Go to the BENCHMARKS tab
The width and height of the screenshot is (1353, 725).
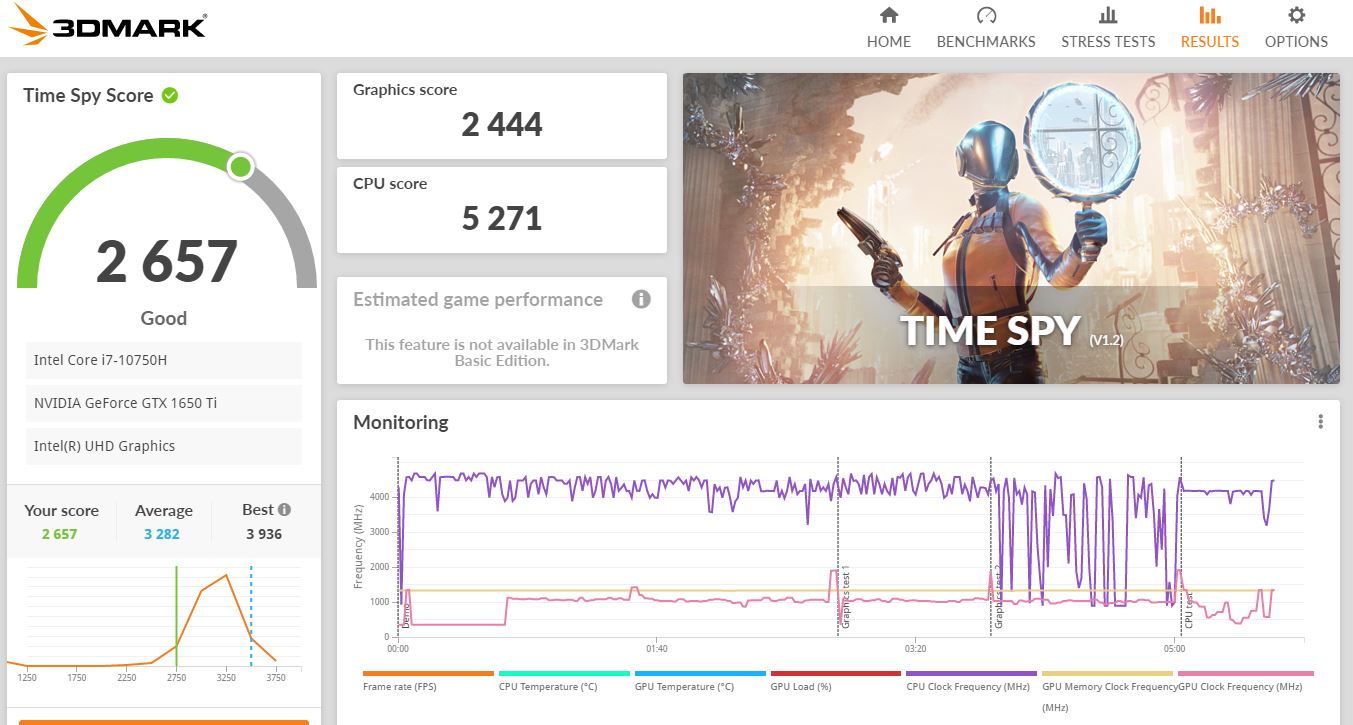(x=986, y=28)
